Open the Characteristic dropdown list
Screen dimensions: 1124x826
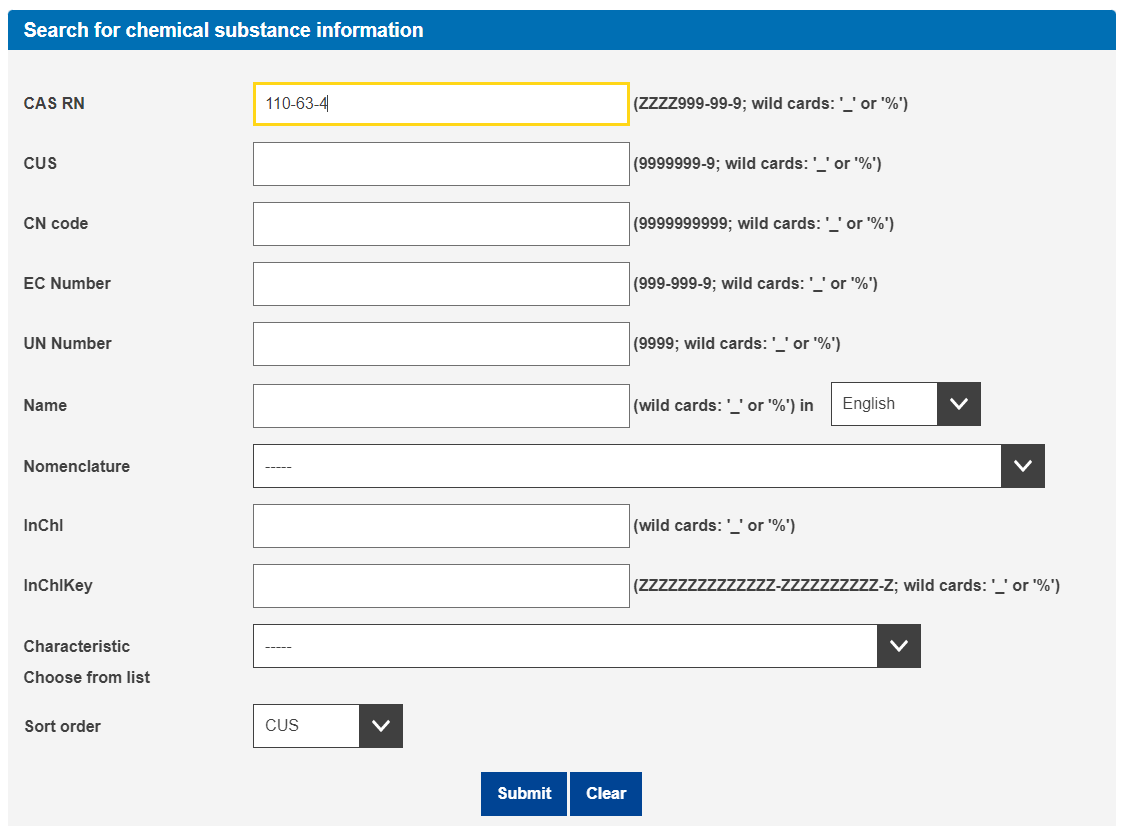tap(586, 646)
